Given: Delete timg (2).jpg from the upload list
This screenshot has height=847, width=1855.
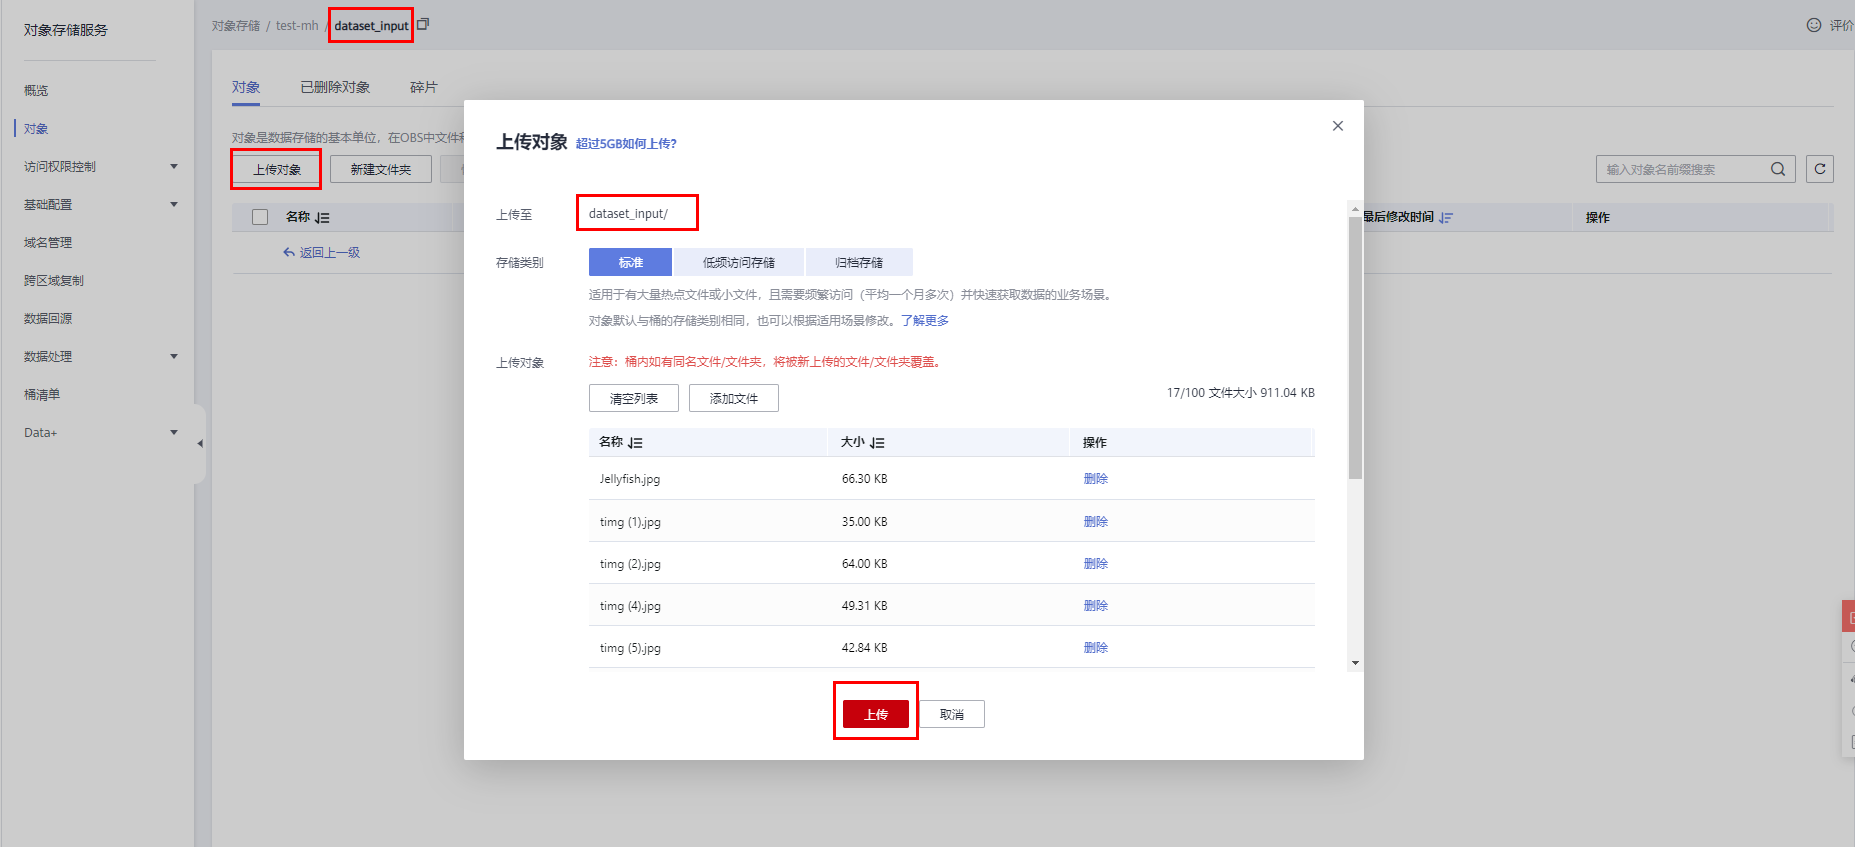Looking at the screenshot, I should (x=1096, y=564).
